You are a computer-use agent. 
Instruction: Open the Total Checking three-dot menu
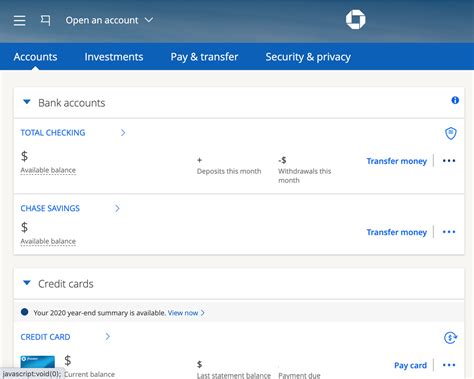click(x=449, y=161)
